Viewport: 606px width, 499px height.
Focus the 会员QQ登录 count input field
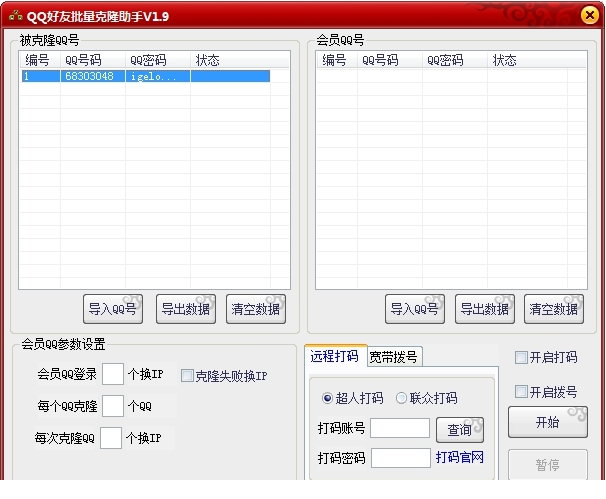pyautogui.click(x=113, y=374)
